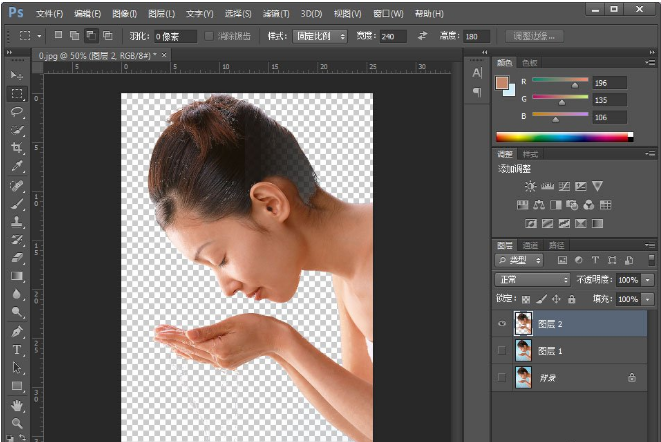This screenshot has height=442, width=661.
Task: Select the Lasso tool
Action: (x=17, y=112)
